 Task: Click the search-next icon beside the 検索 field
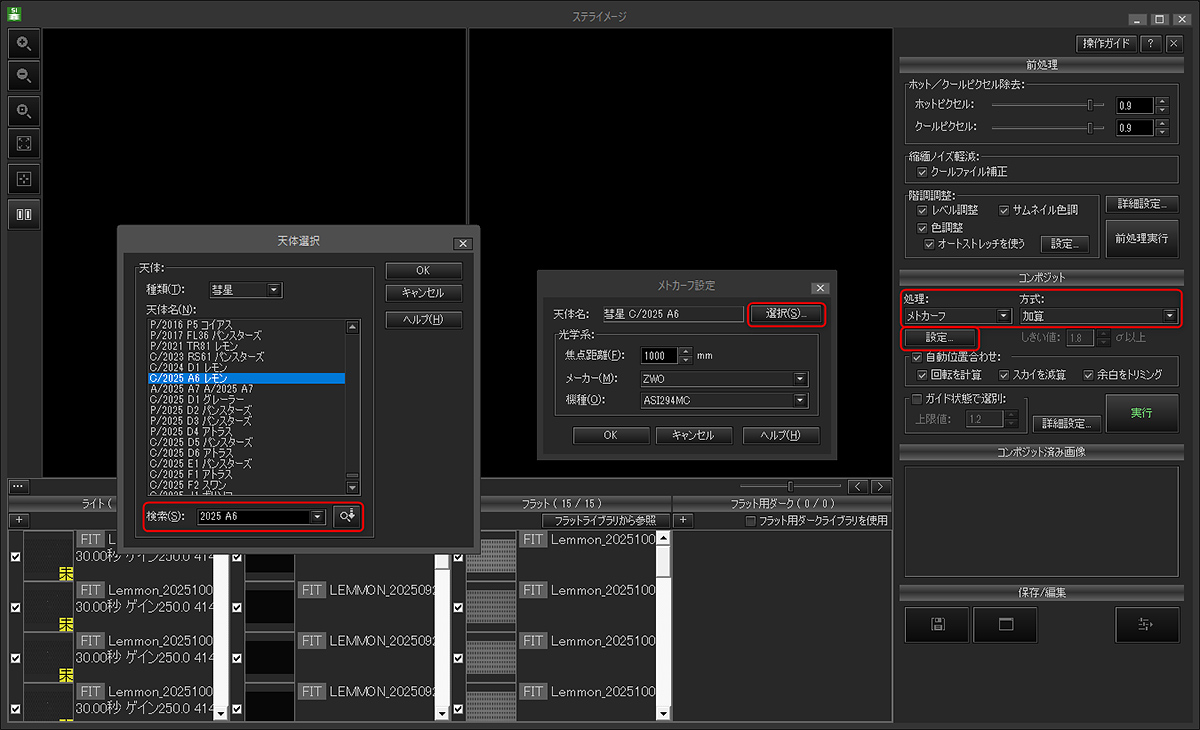click(x=347, y=516)
